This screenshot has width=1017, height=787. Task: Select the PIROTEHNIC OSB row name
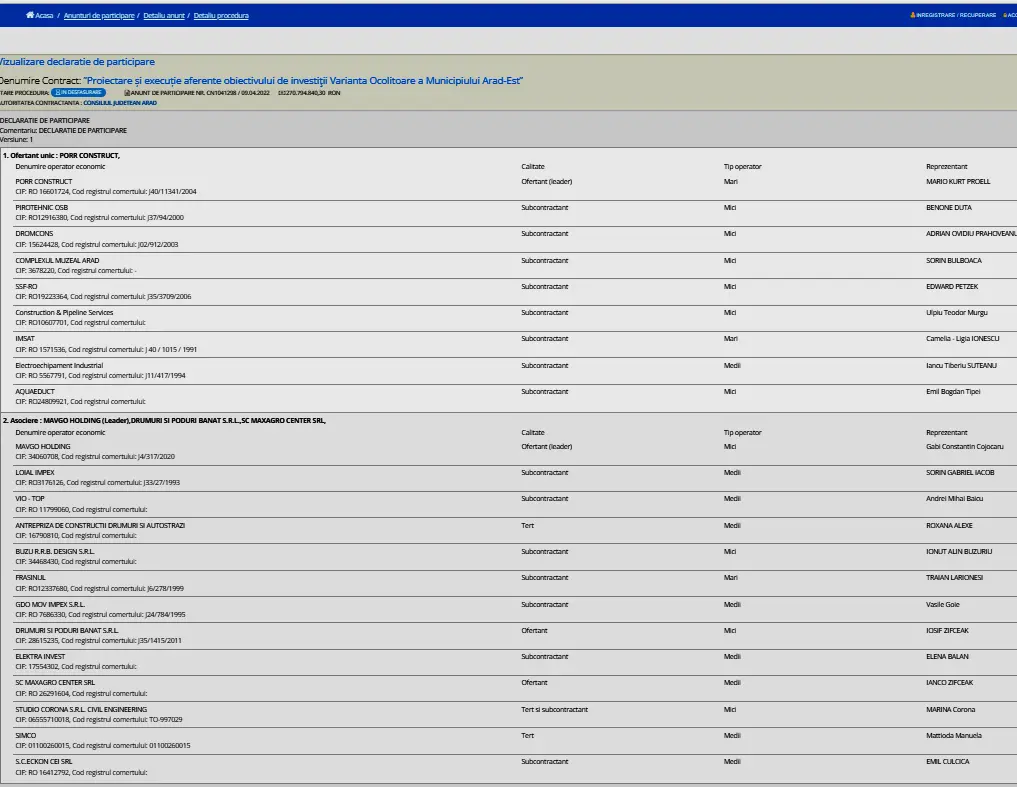click(x=42, y=208)
